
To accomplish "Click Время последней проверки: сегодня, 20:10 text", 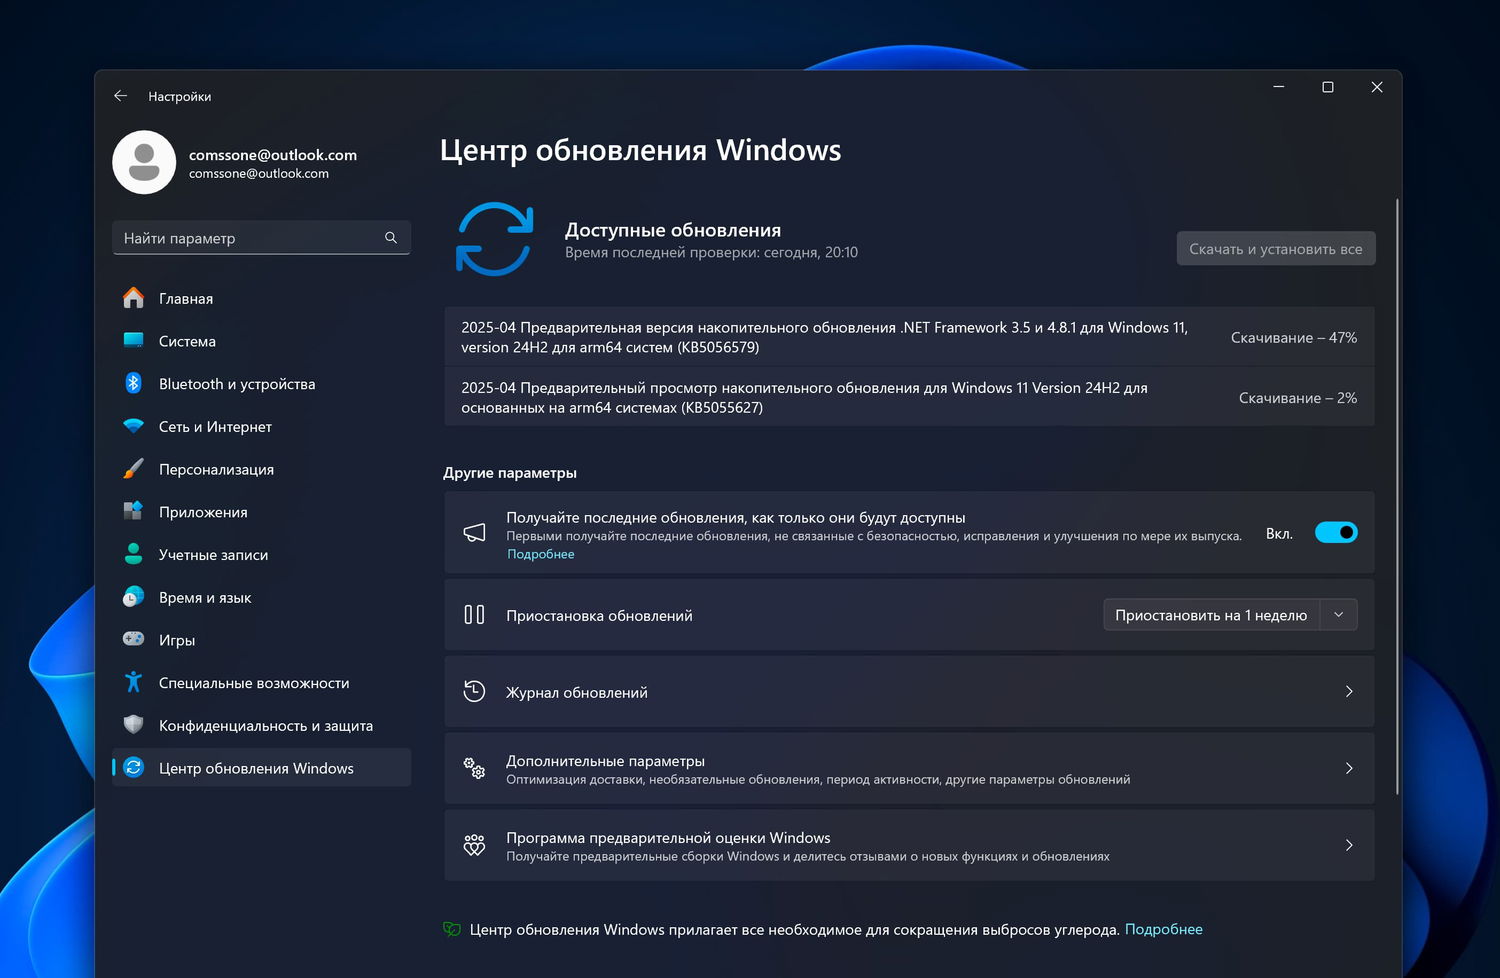I will pos(711,253).
